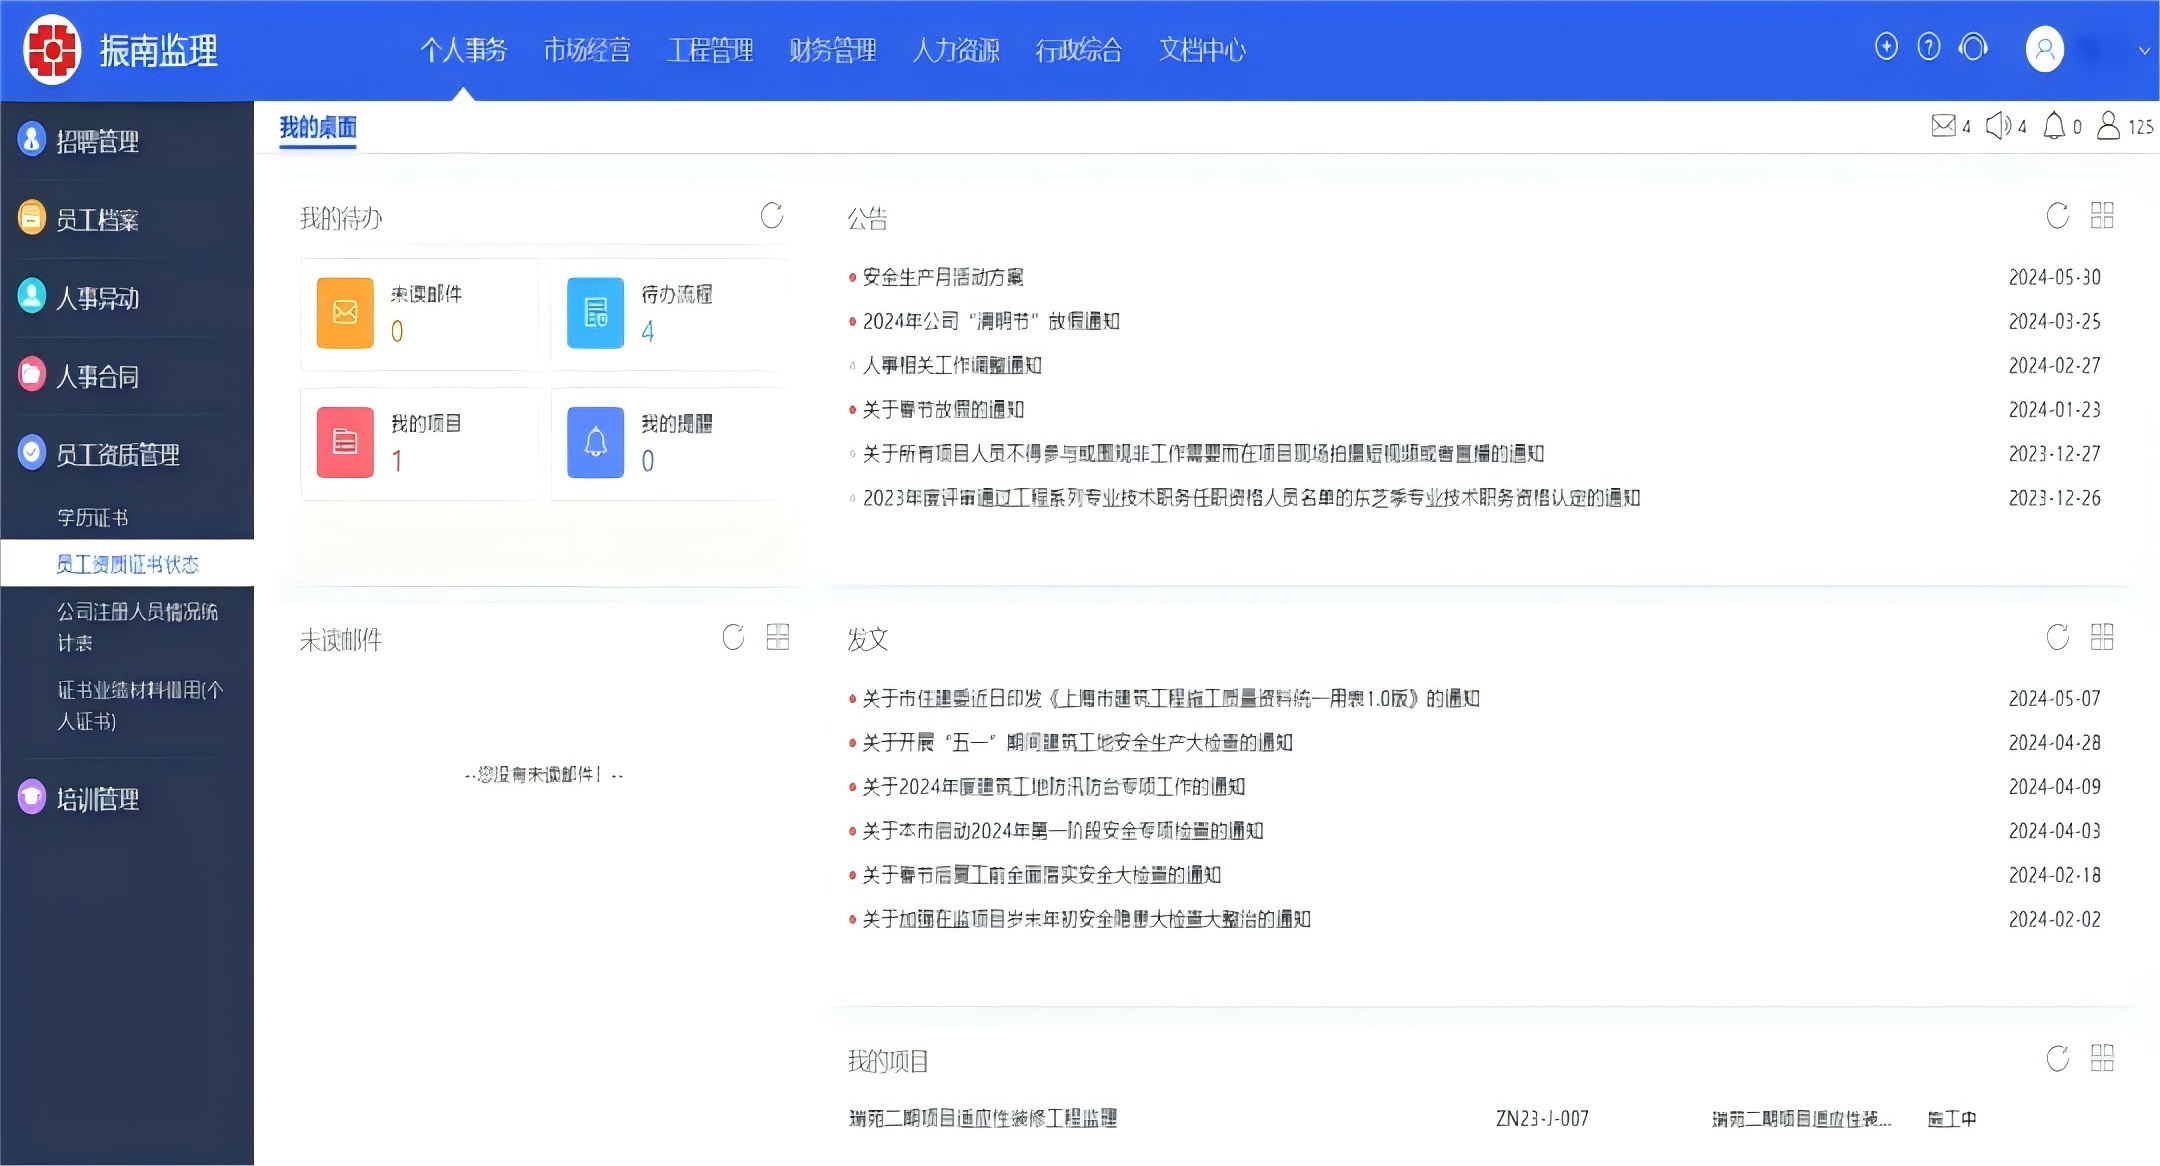Expand 培训管理 sidebar section

(98, 799)
